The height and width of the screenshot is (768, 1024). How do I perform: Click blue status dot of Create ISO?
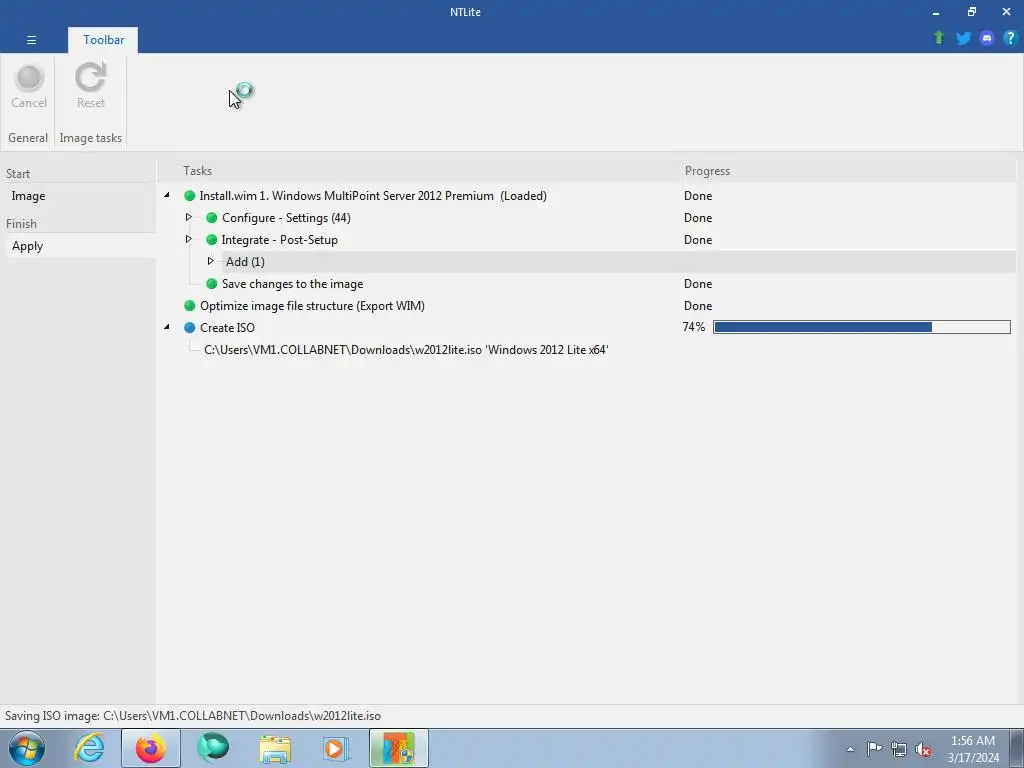point(190,328)
